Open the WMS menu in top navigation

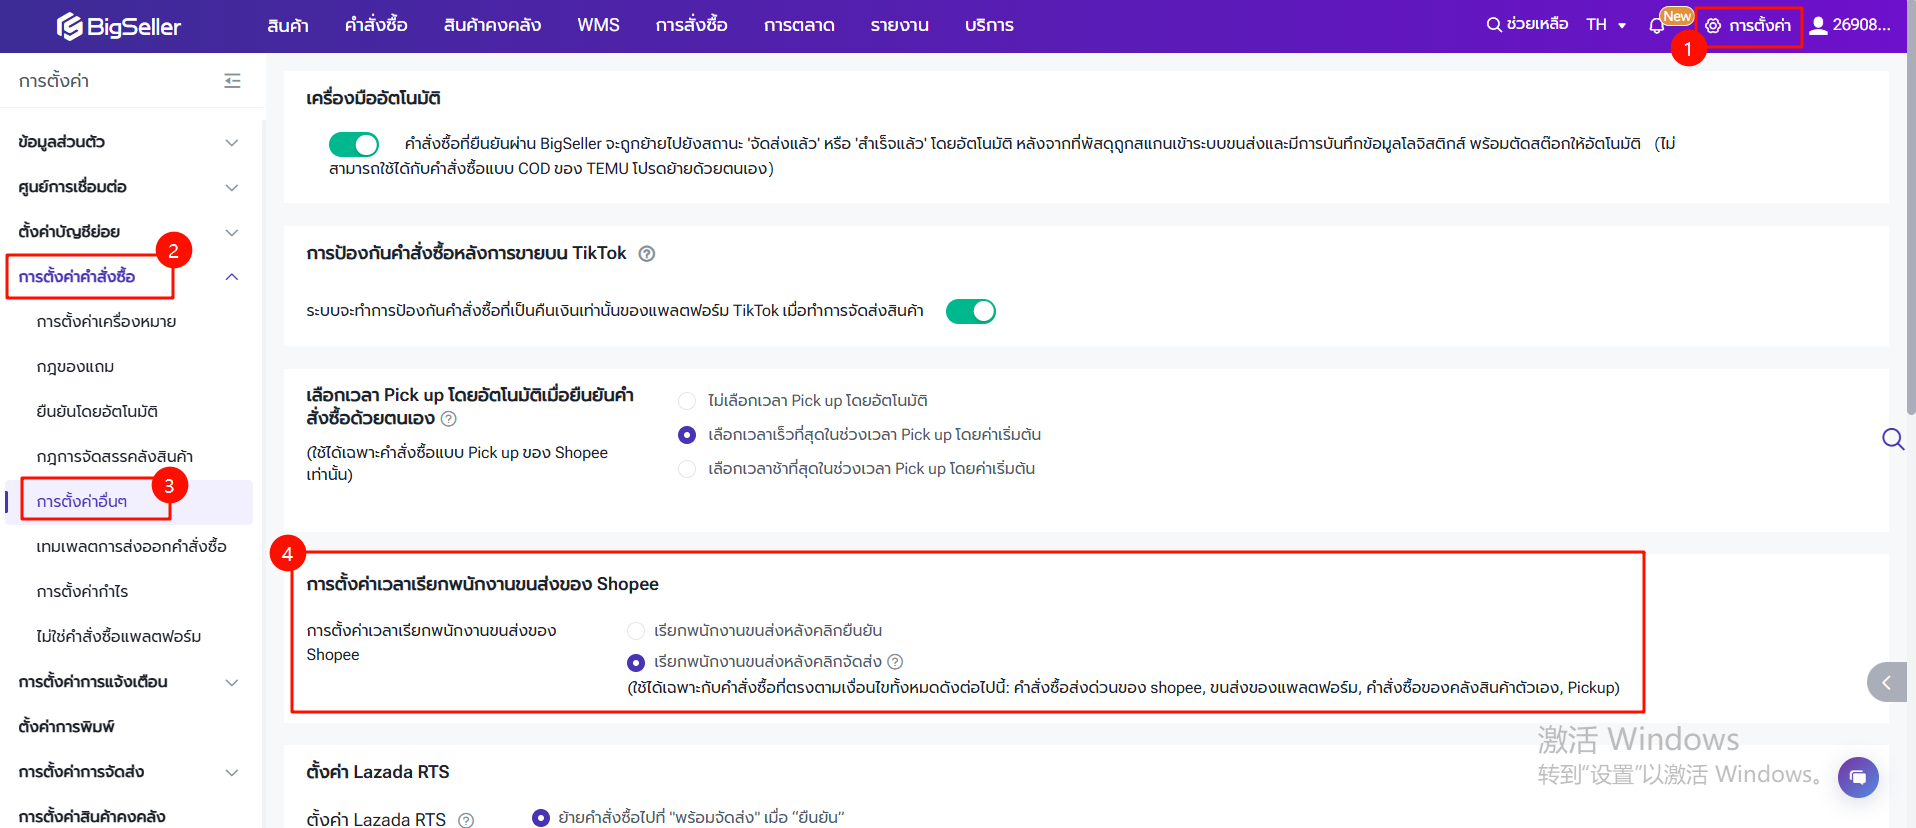598,25
